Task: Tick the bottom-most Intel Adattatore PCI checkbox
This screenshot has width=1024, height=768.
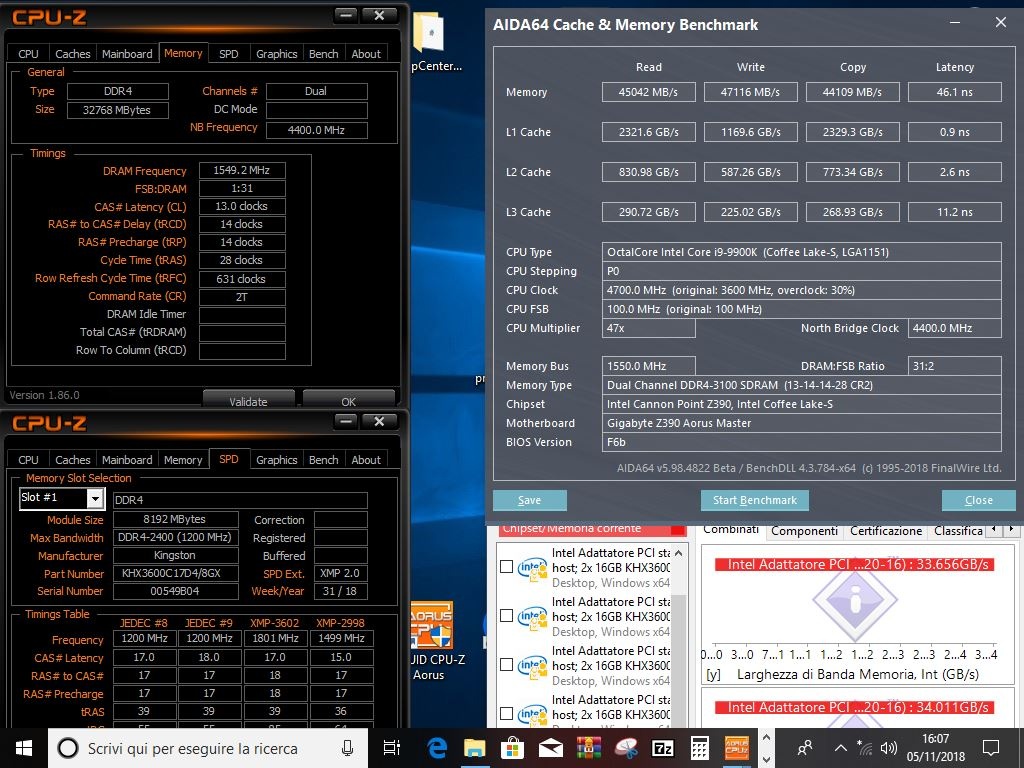Action: pos(506,714)
